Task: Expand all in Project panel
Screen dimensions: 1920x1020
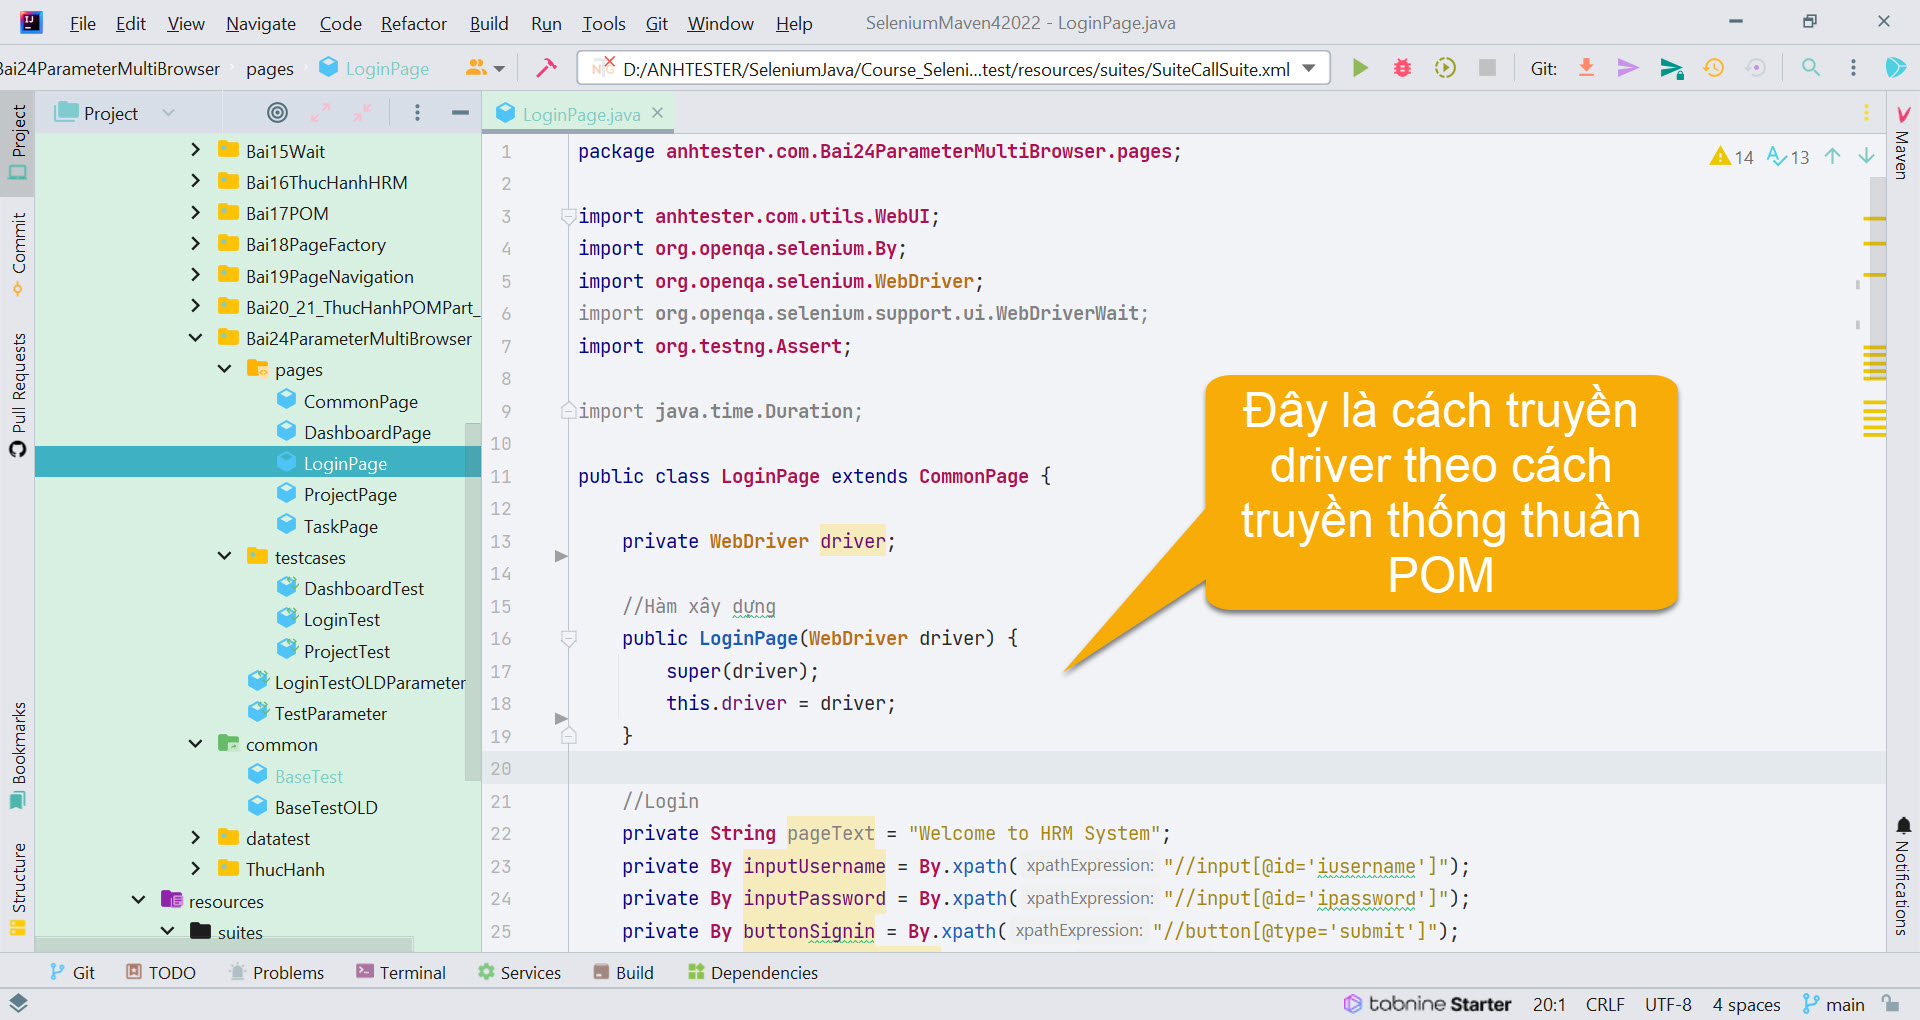Action: [320, 113]
